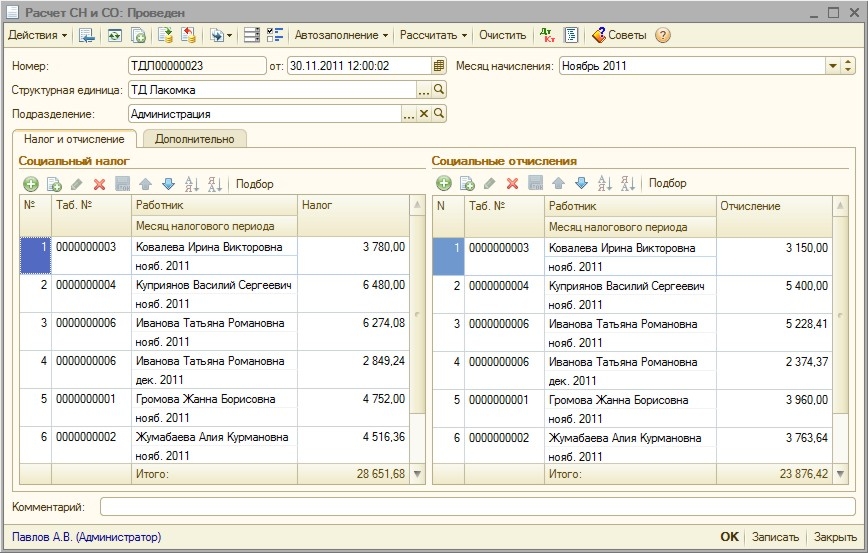This screenshot has width=868, height=553.
Task: Sort ascending in Социальные отчисления toolbar
Action: 604,184
